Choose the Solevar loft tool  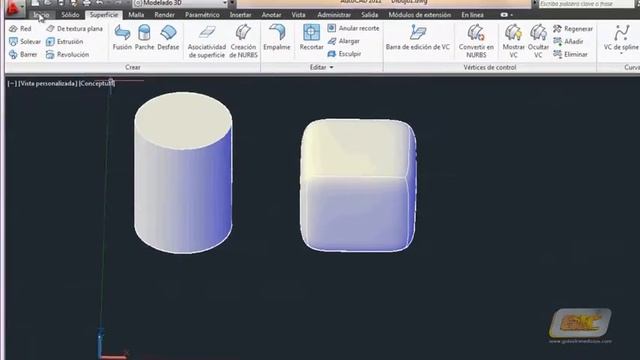(x=24, y=42)
